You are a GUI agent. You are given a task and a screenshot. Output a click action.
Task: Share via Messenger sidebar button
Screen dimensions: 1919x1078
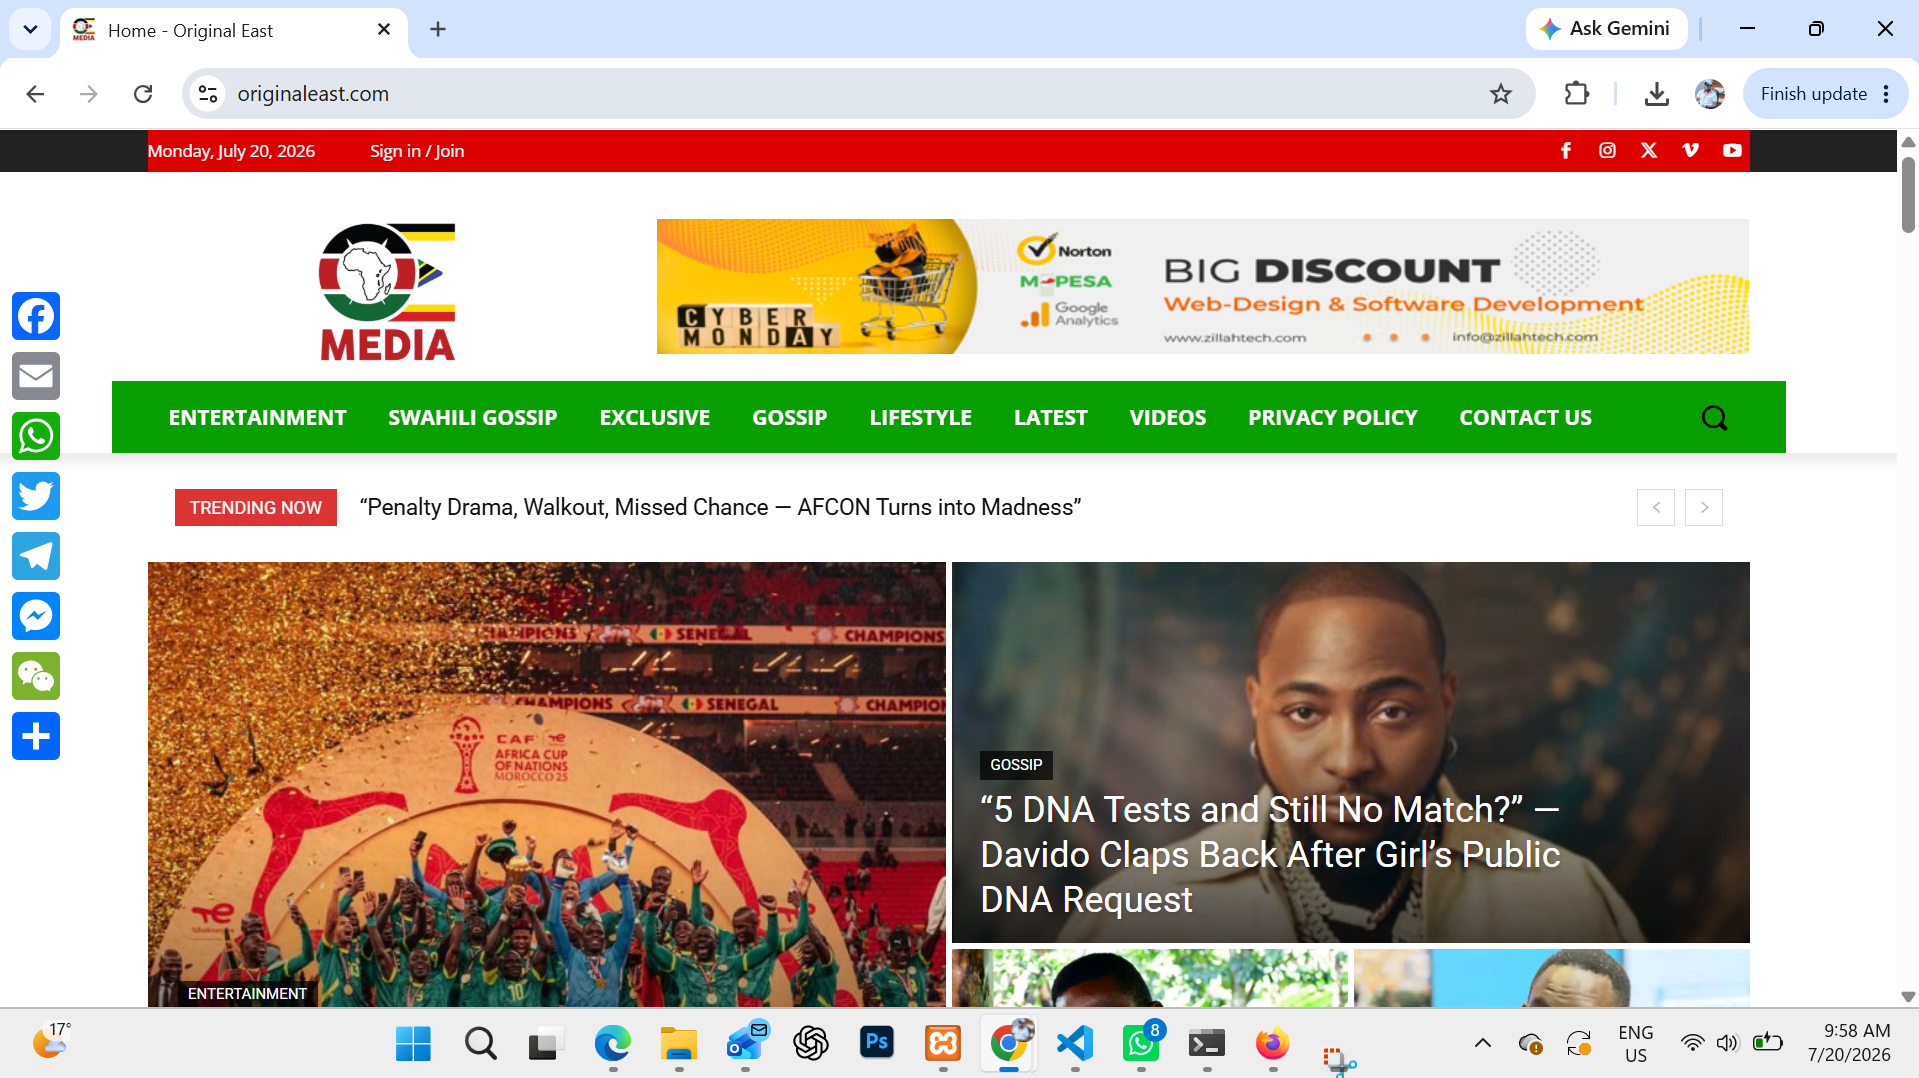(x=36, y=616)
